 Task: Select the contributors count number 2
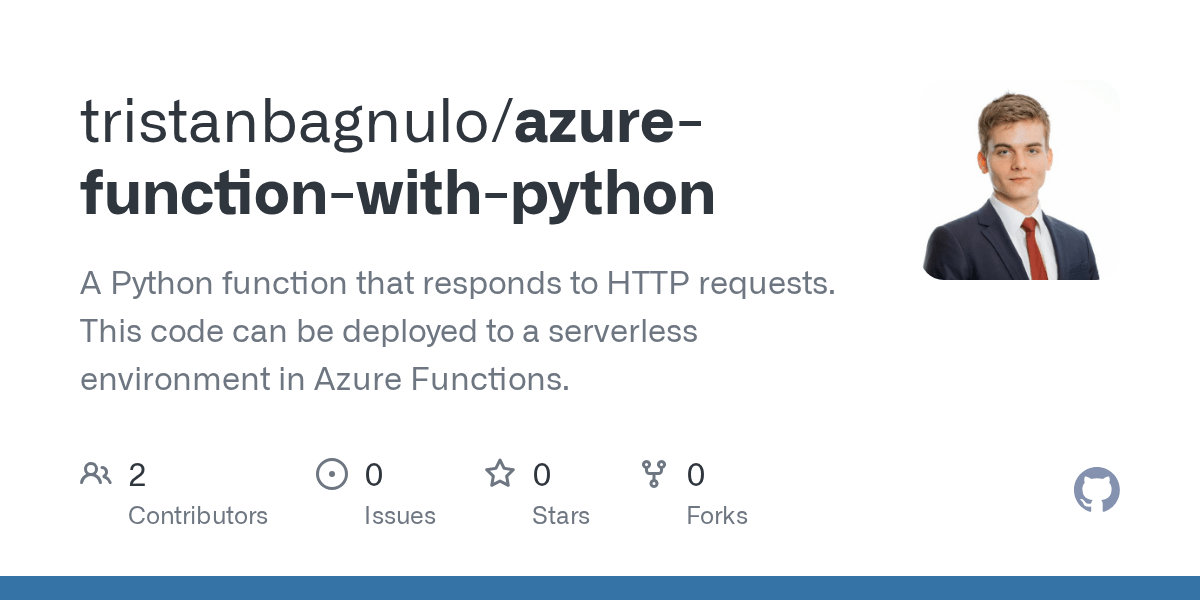click(137, 475)
